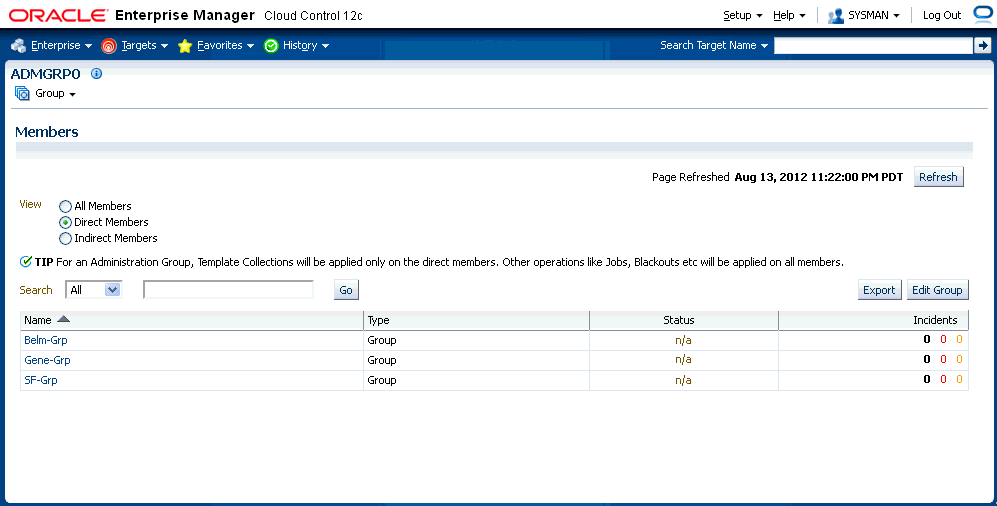The height and width of the screenshot is (506, 997).
Task: Click the Search Target Name input field
Action: (873, 45)
